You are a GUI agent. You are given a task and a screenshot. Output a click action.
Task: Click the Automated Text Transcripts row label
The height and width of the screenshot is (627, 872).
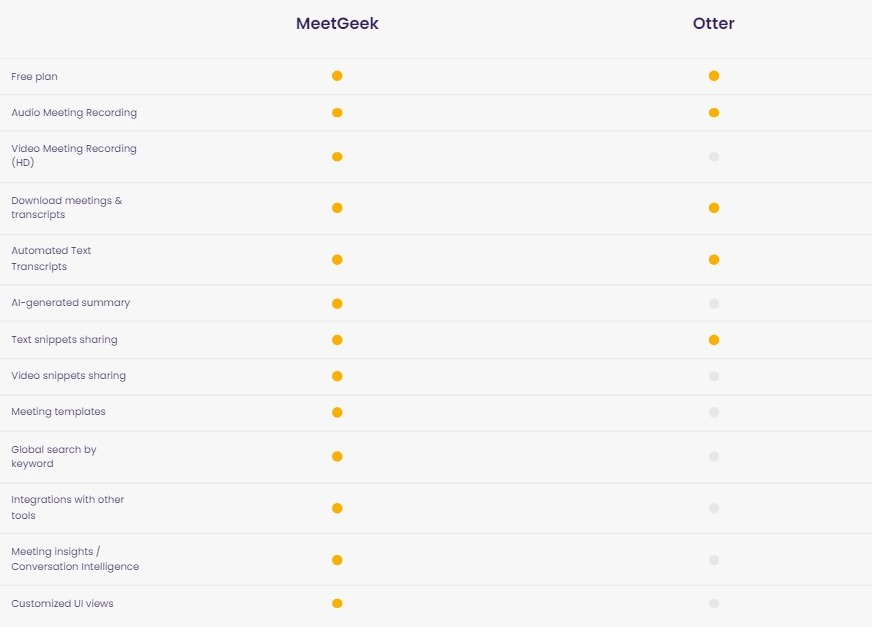coord(51,258)
